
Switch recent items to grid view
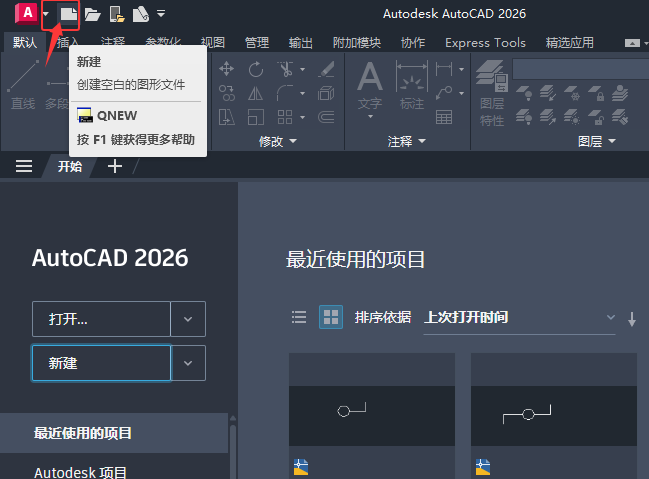tap(331, 317)
